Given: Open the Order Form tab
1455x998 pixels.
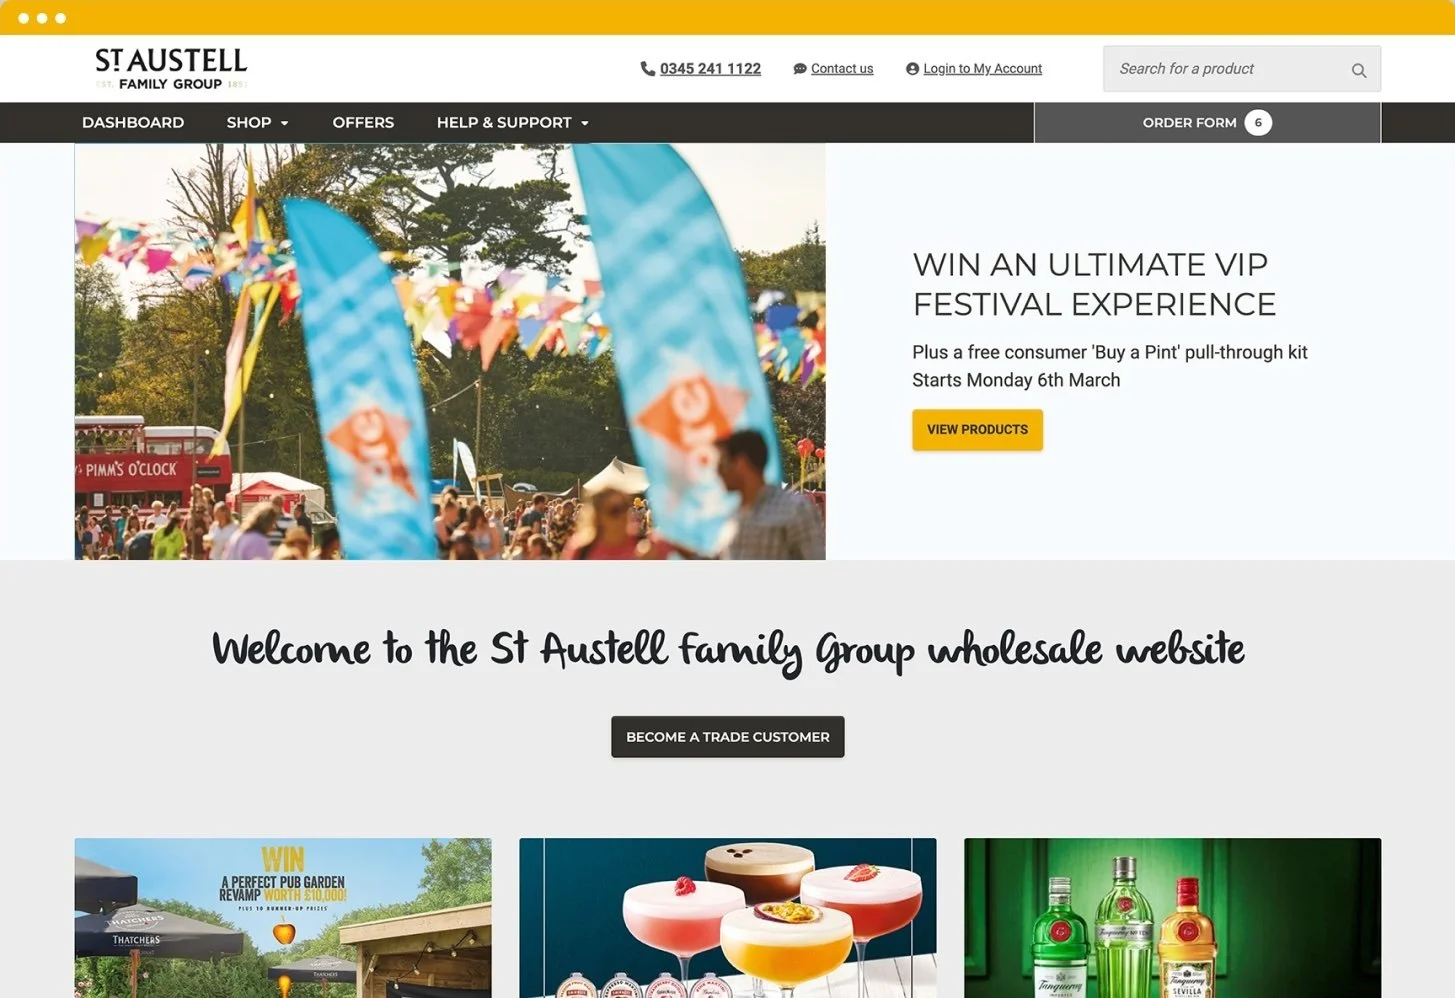Looking at the screenshot, I should 1207,122.
